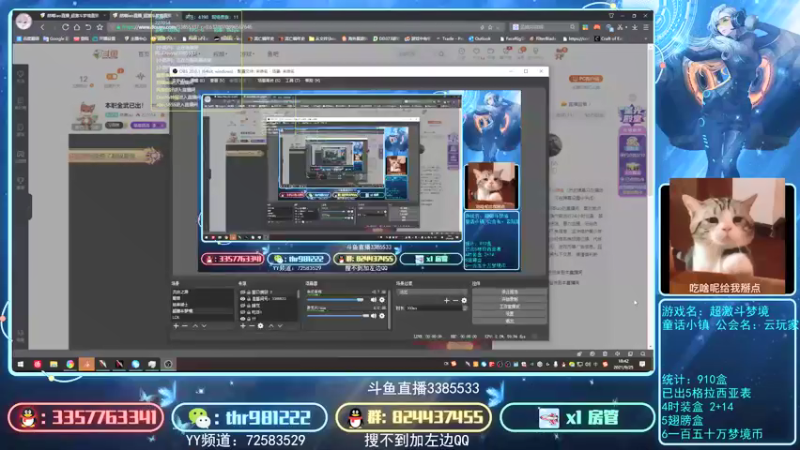
Task: Toggle visibility eye of the bottom OBS source
Action: point(243,319)
